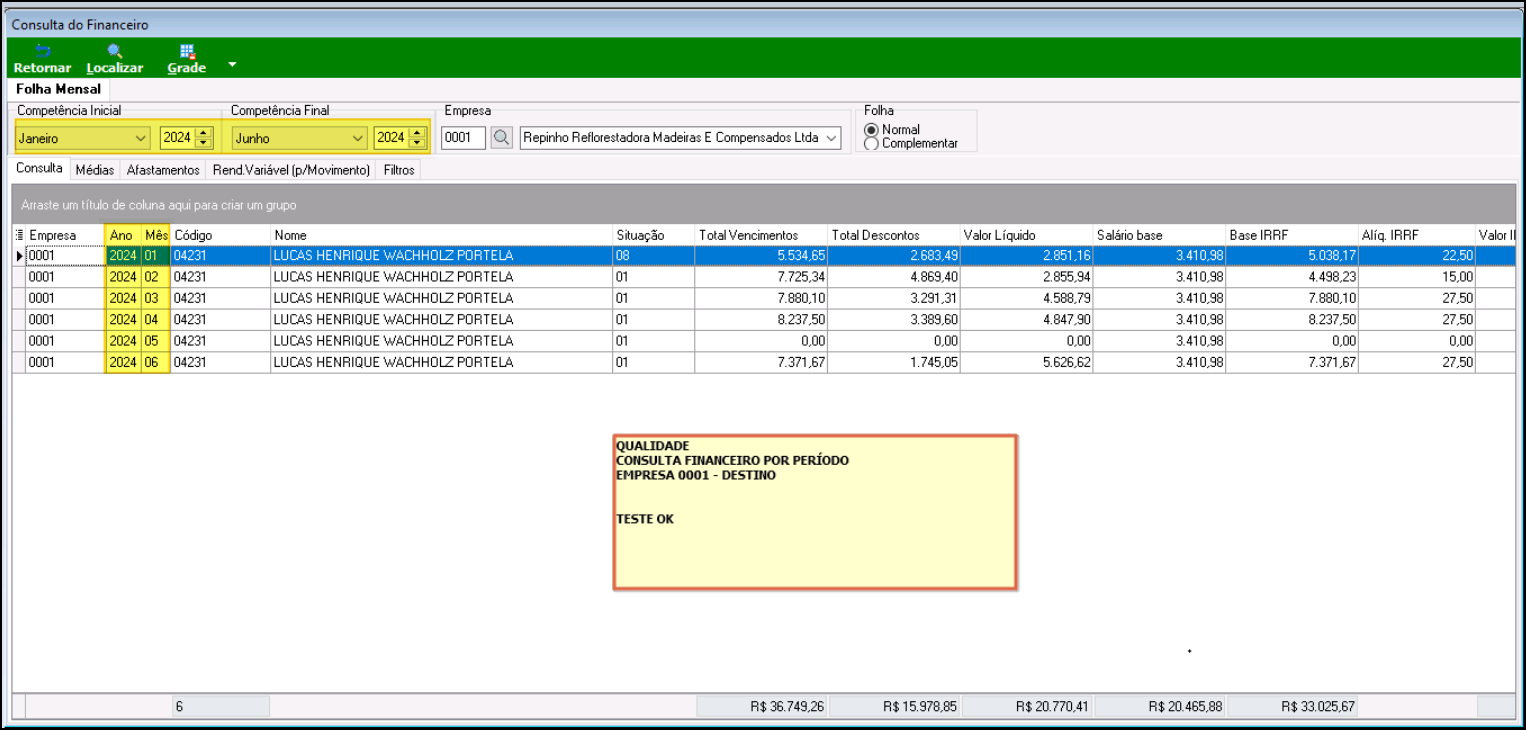Open the Afastamentos tab
The width and height of the screenshot is (1526, 730).
click(163, 170)
